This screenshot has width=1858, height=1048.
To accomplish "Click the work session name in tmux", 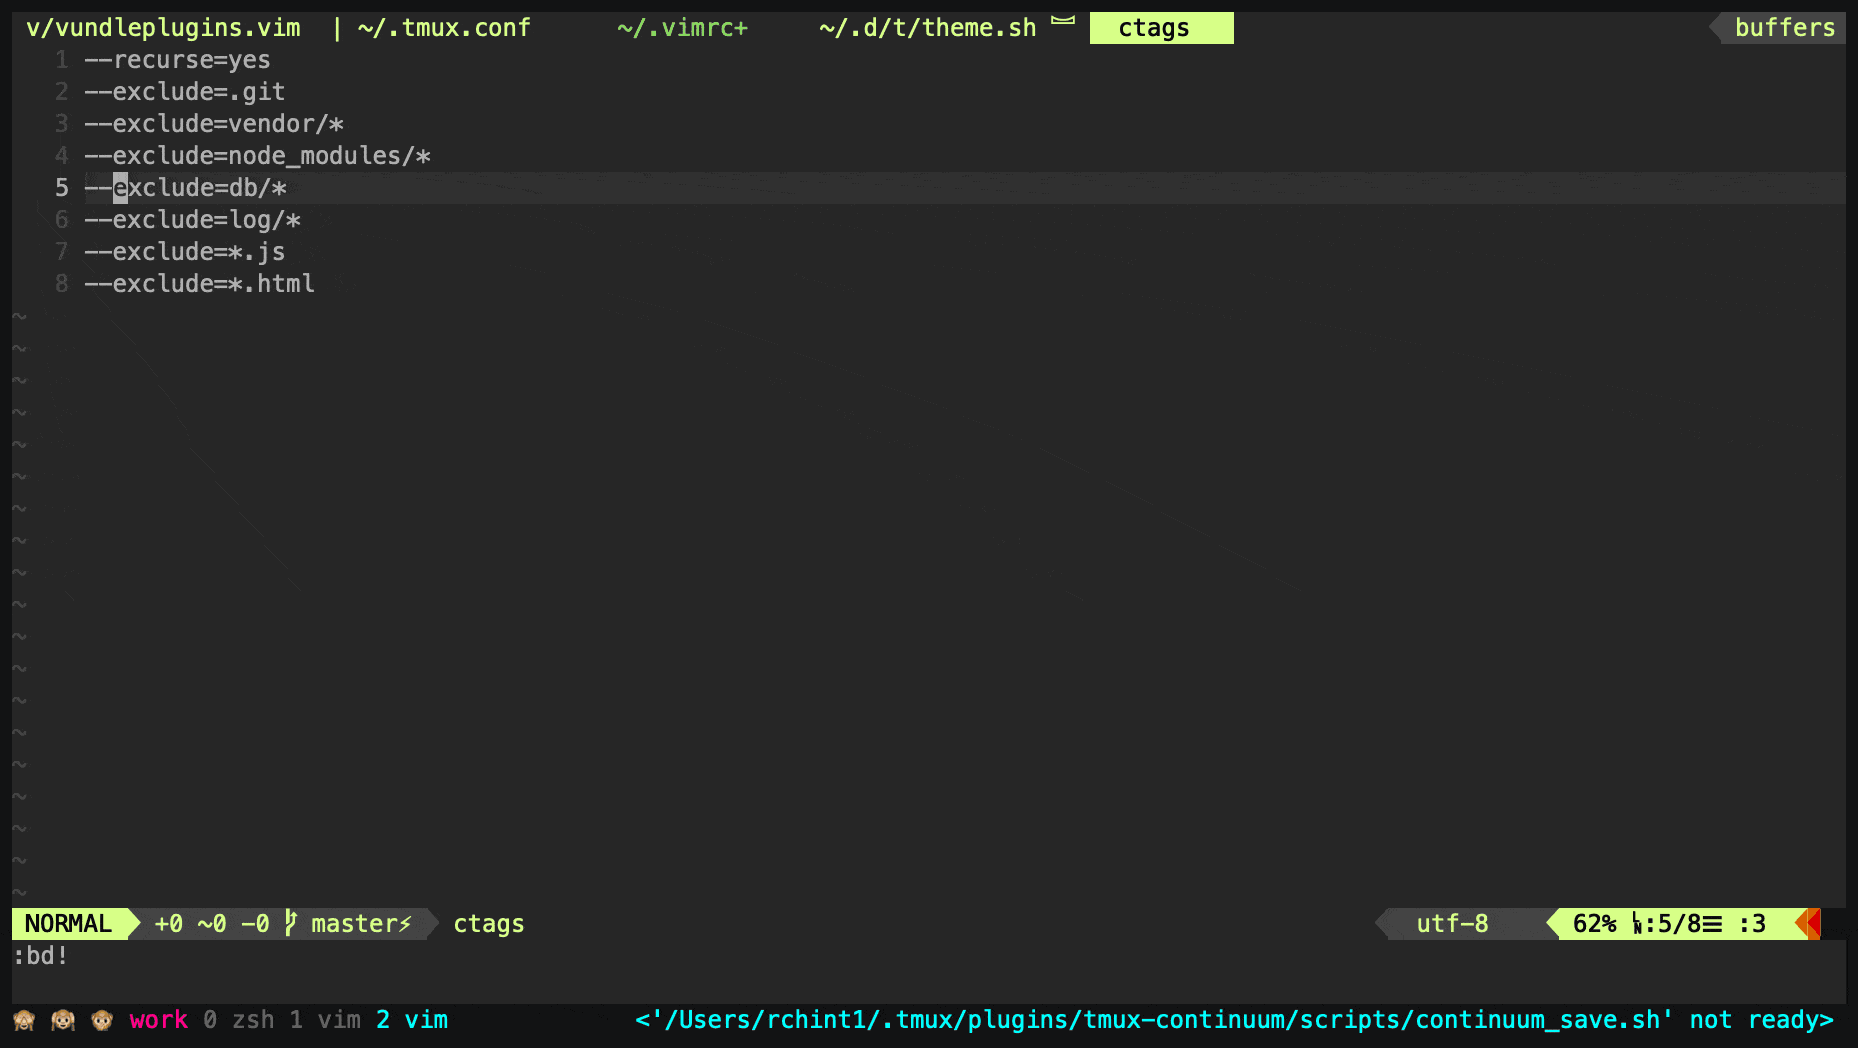I will coord(158,1020).
